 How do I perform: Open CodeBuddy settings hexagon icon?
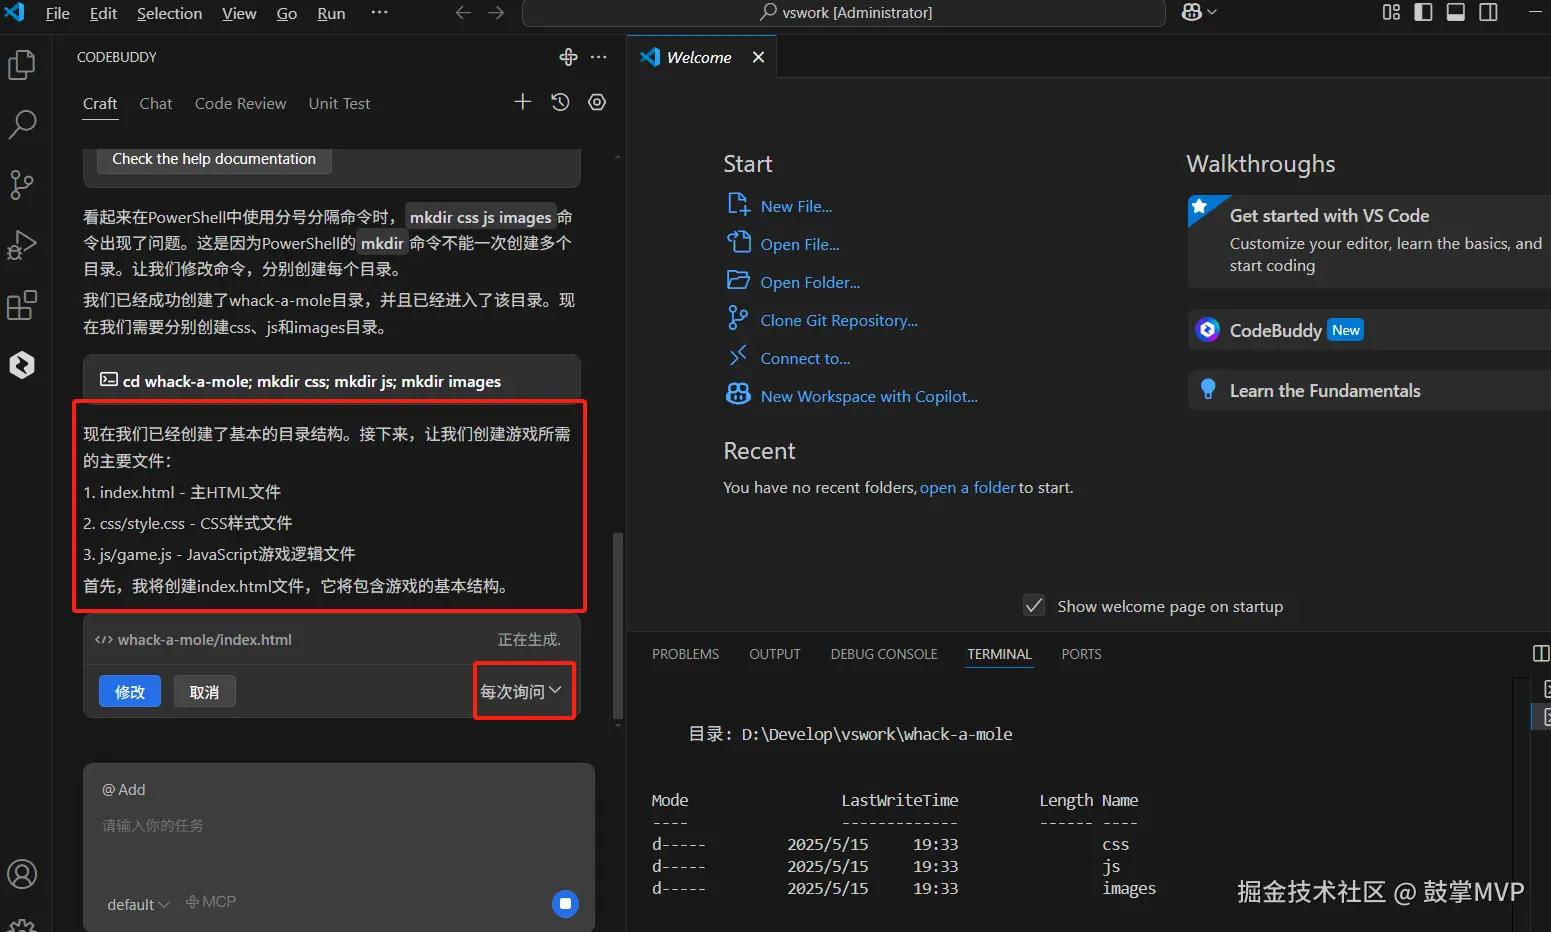point(597,102)
